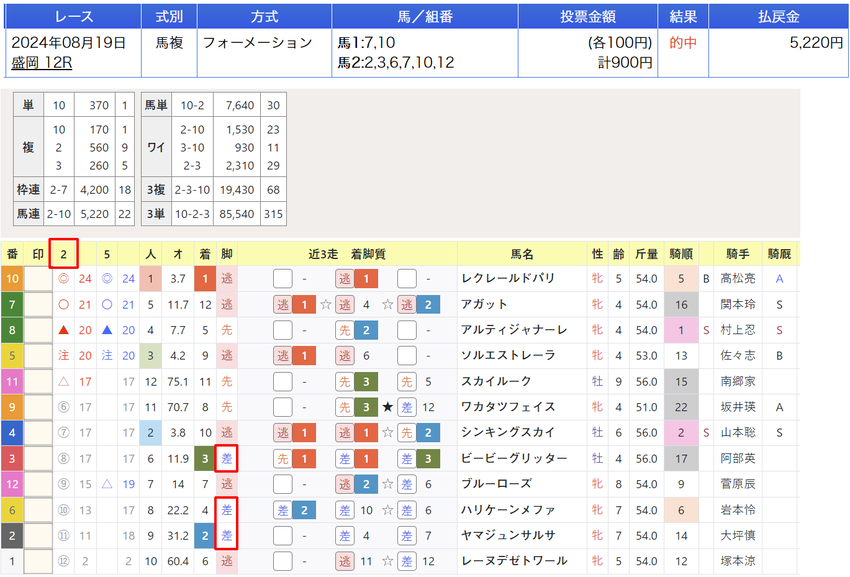
Task: Click horse name ハリケーンメファ
Action: click(x=508, y=510)
